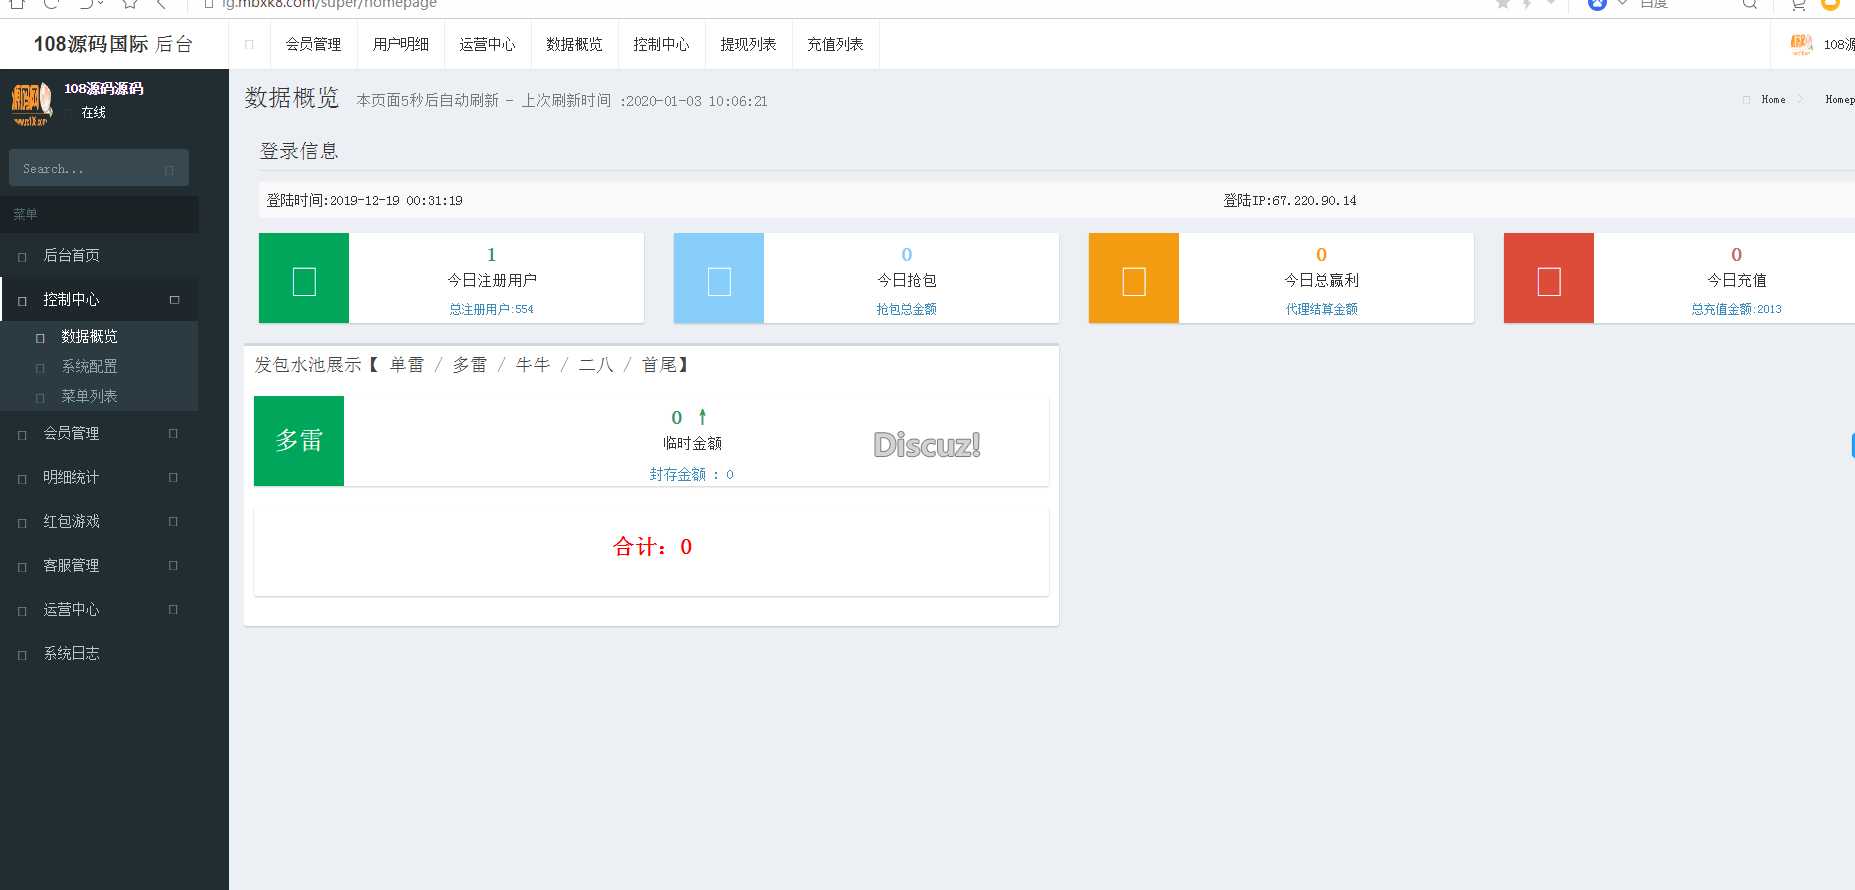
Task: Click the Home breadcrumb link
Action: 1773,99
